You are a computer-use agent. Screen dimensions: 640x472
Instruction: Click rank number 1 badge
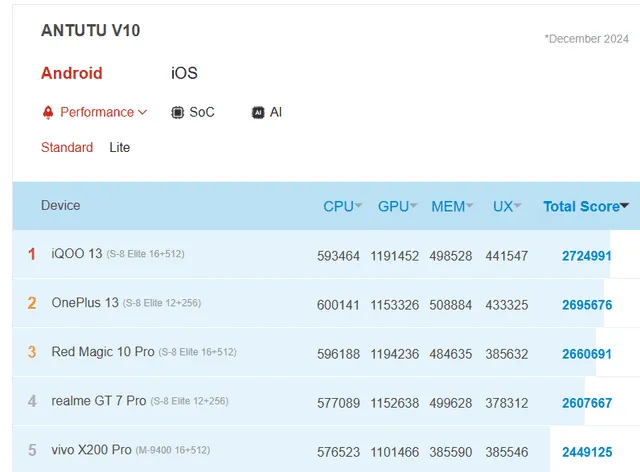tap(32, 254)
